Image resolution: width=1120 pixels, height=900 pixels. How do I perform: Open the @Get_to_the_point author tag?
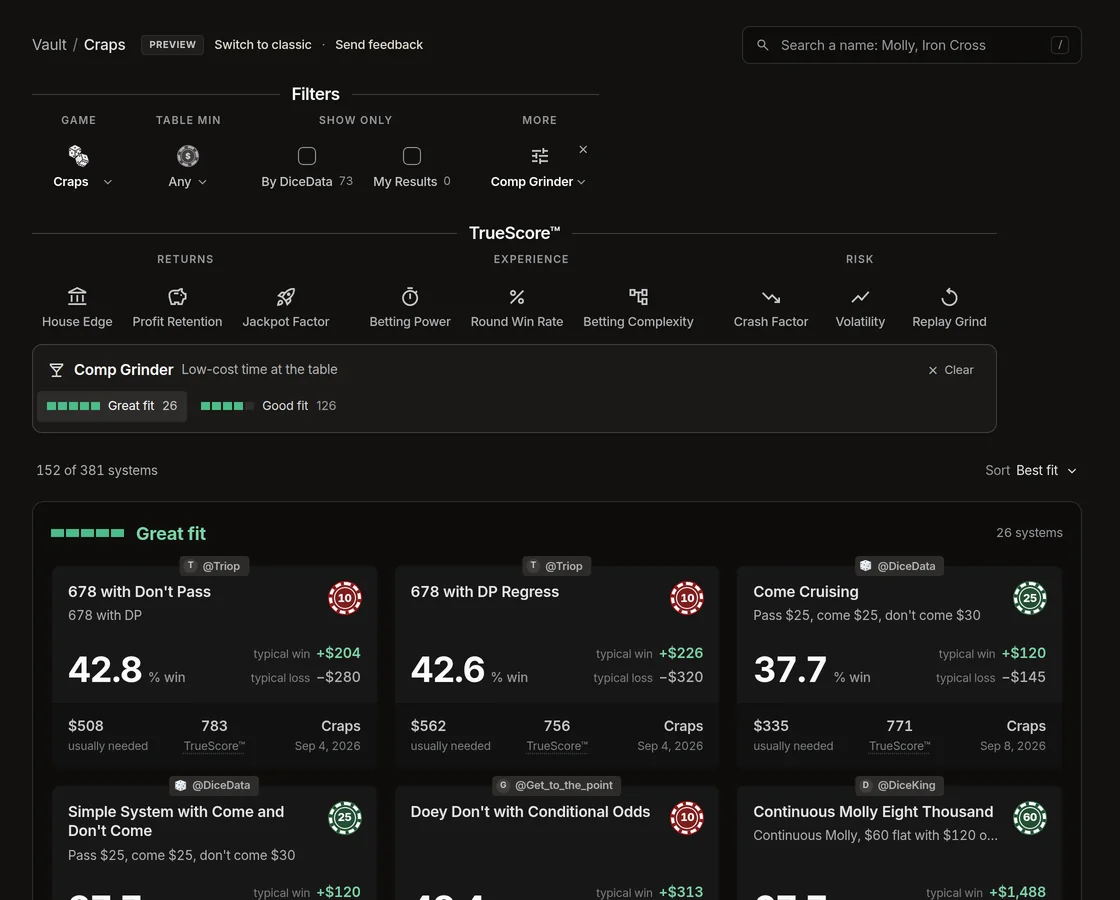click(556, 785)
